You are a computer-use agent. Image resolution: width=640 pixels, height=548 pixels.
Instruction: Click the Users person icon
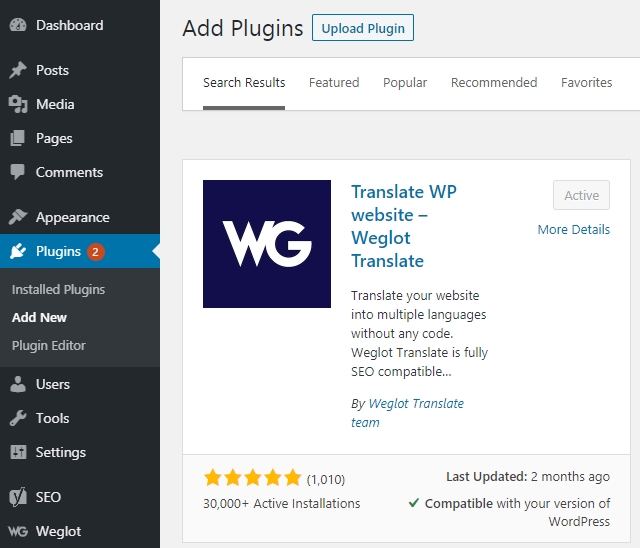(x=18, y=384)
